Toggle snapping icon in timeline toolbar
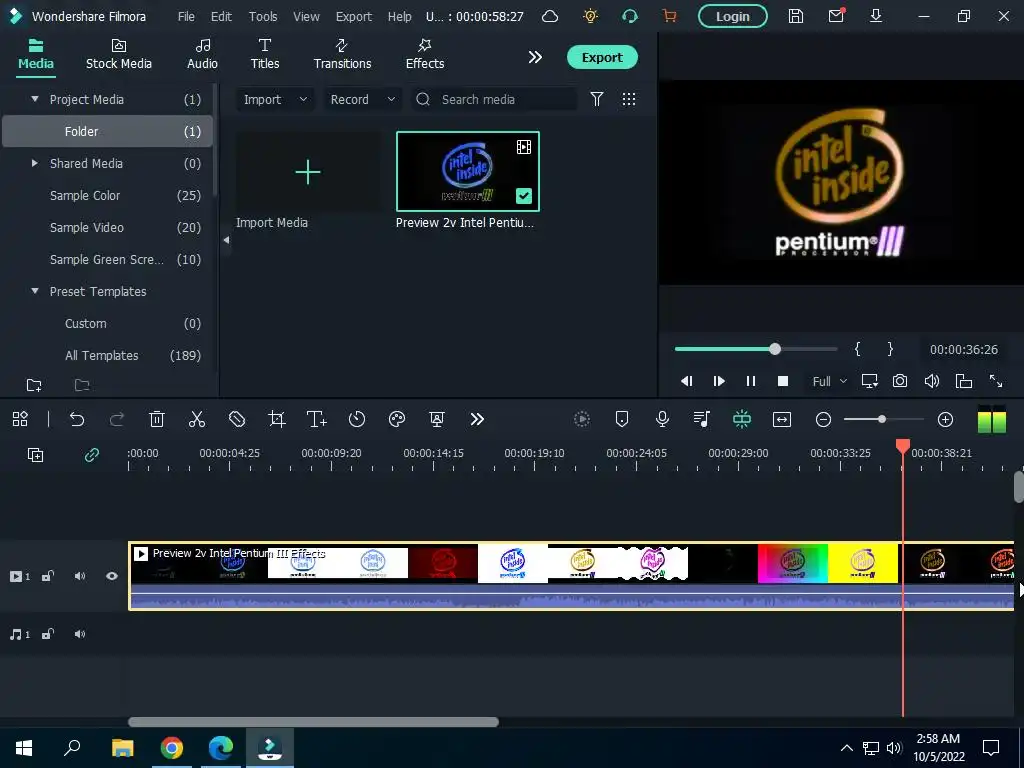1024x768 pixels. tap(742, 419)
